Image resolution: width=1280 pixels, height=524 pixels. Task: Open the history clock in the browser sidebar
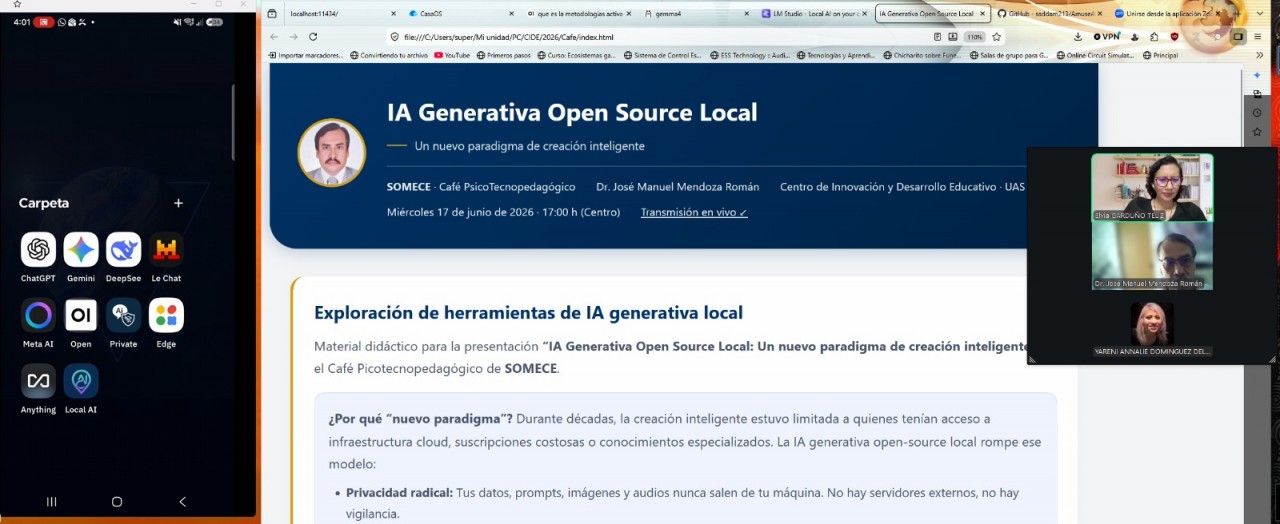(x=1257, y=112)
